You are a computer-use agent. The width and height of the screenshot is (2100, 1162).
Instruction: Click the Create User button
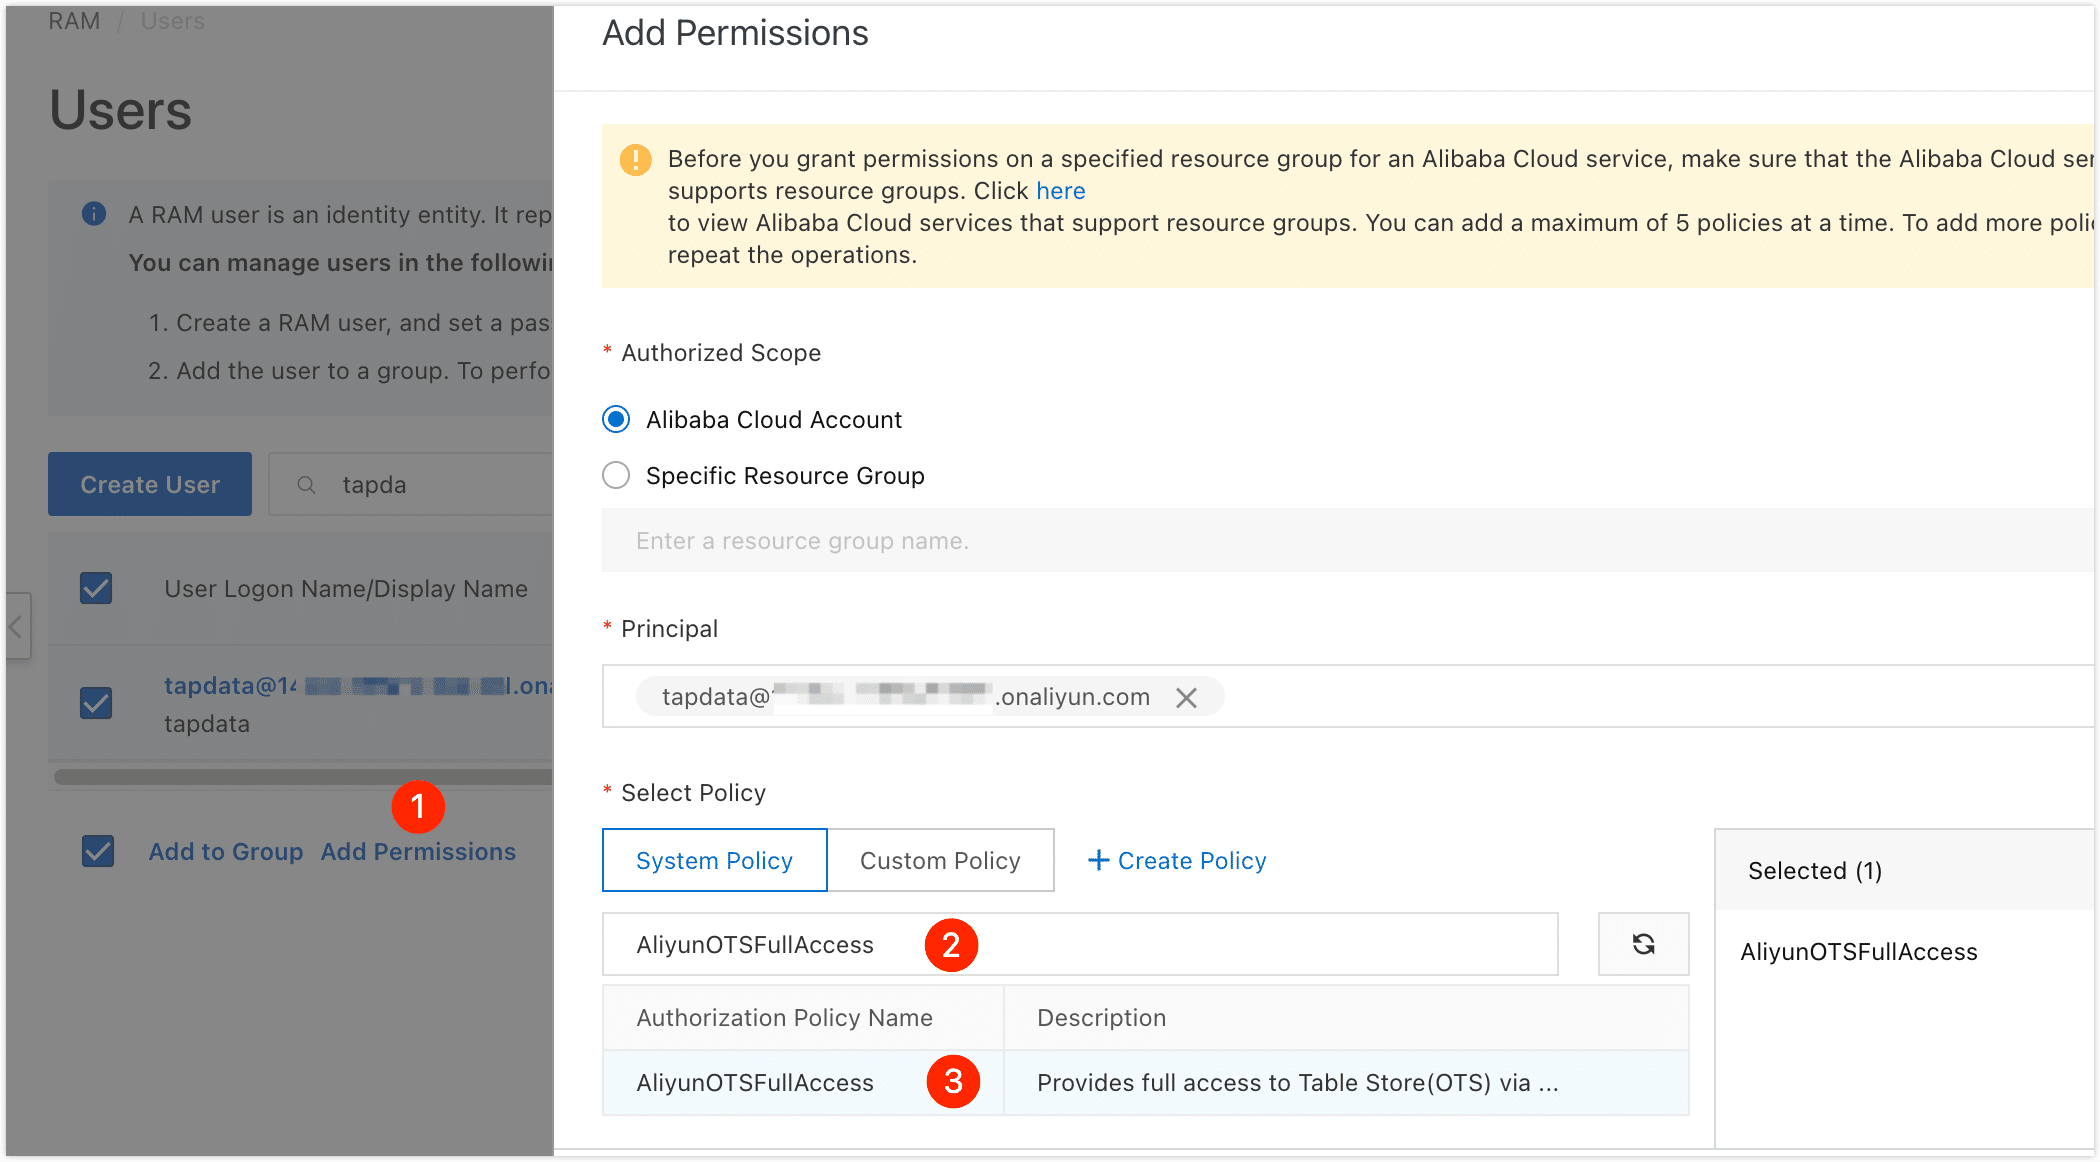(149, 484)
